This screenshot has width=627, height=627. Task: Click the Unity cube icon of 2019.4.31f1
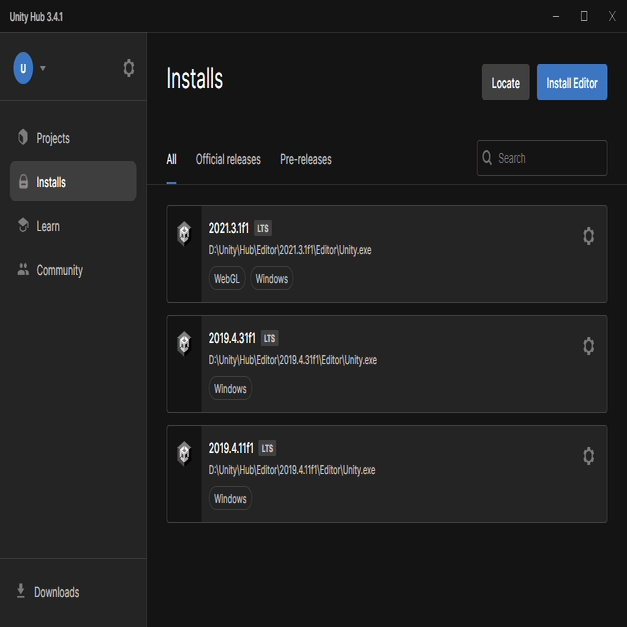pyautogui.click(x=184, y=343)
